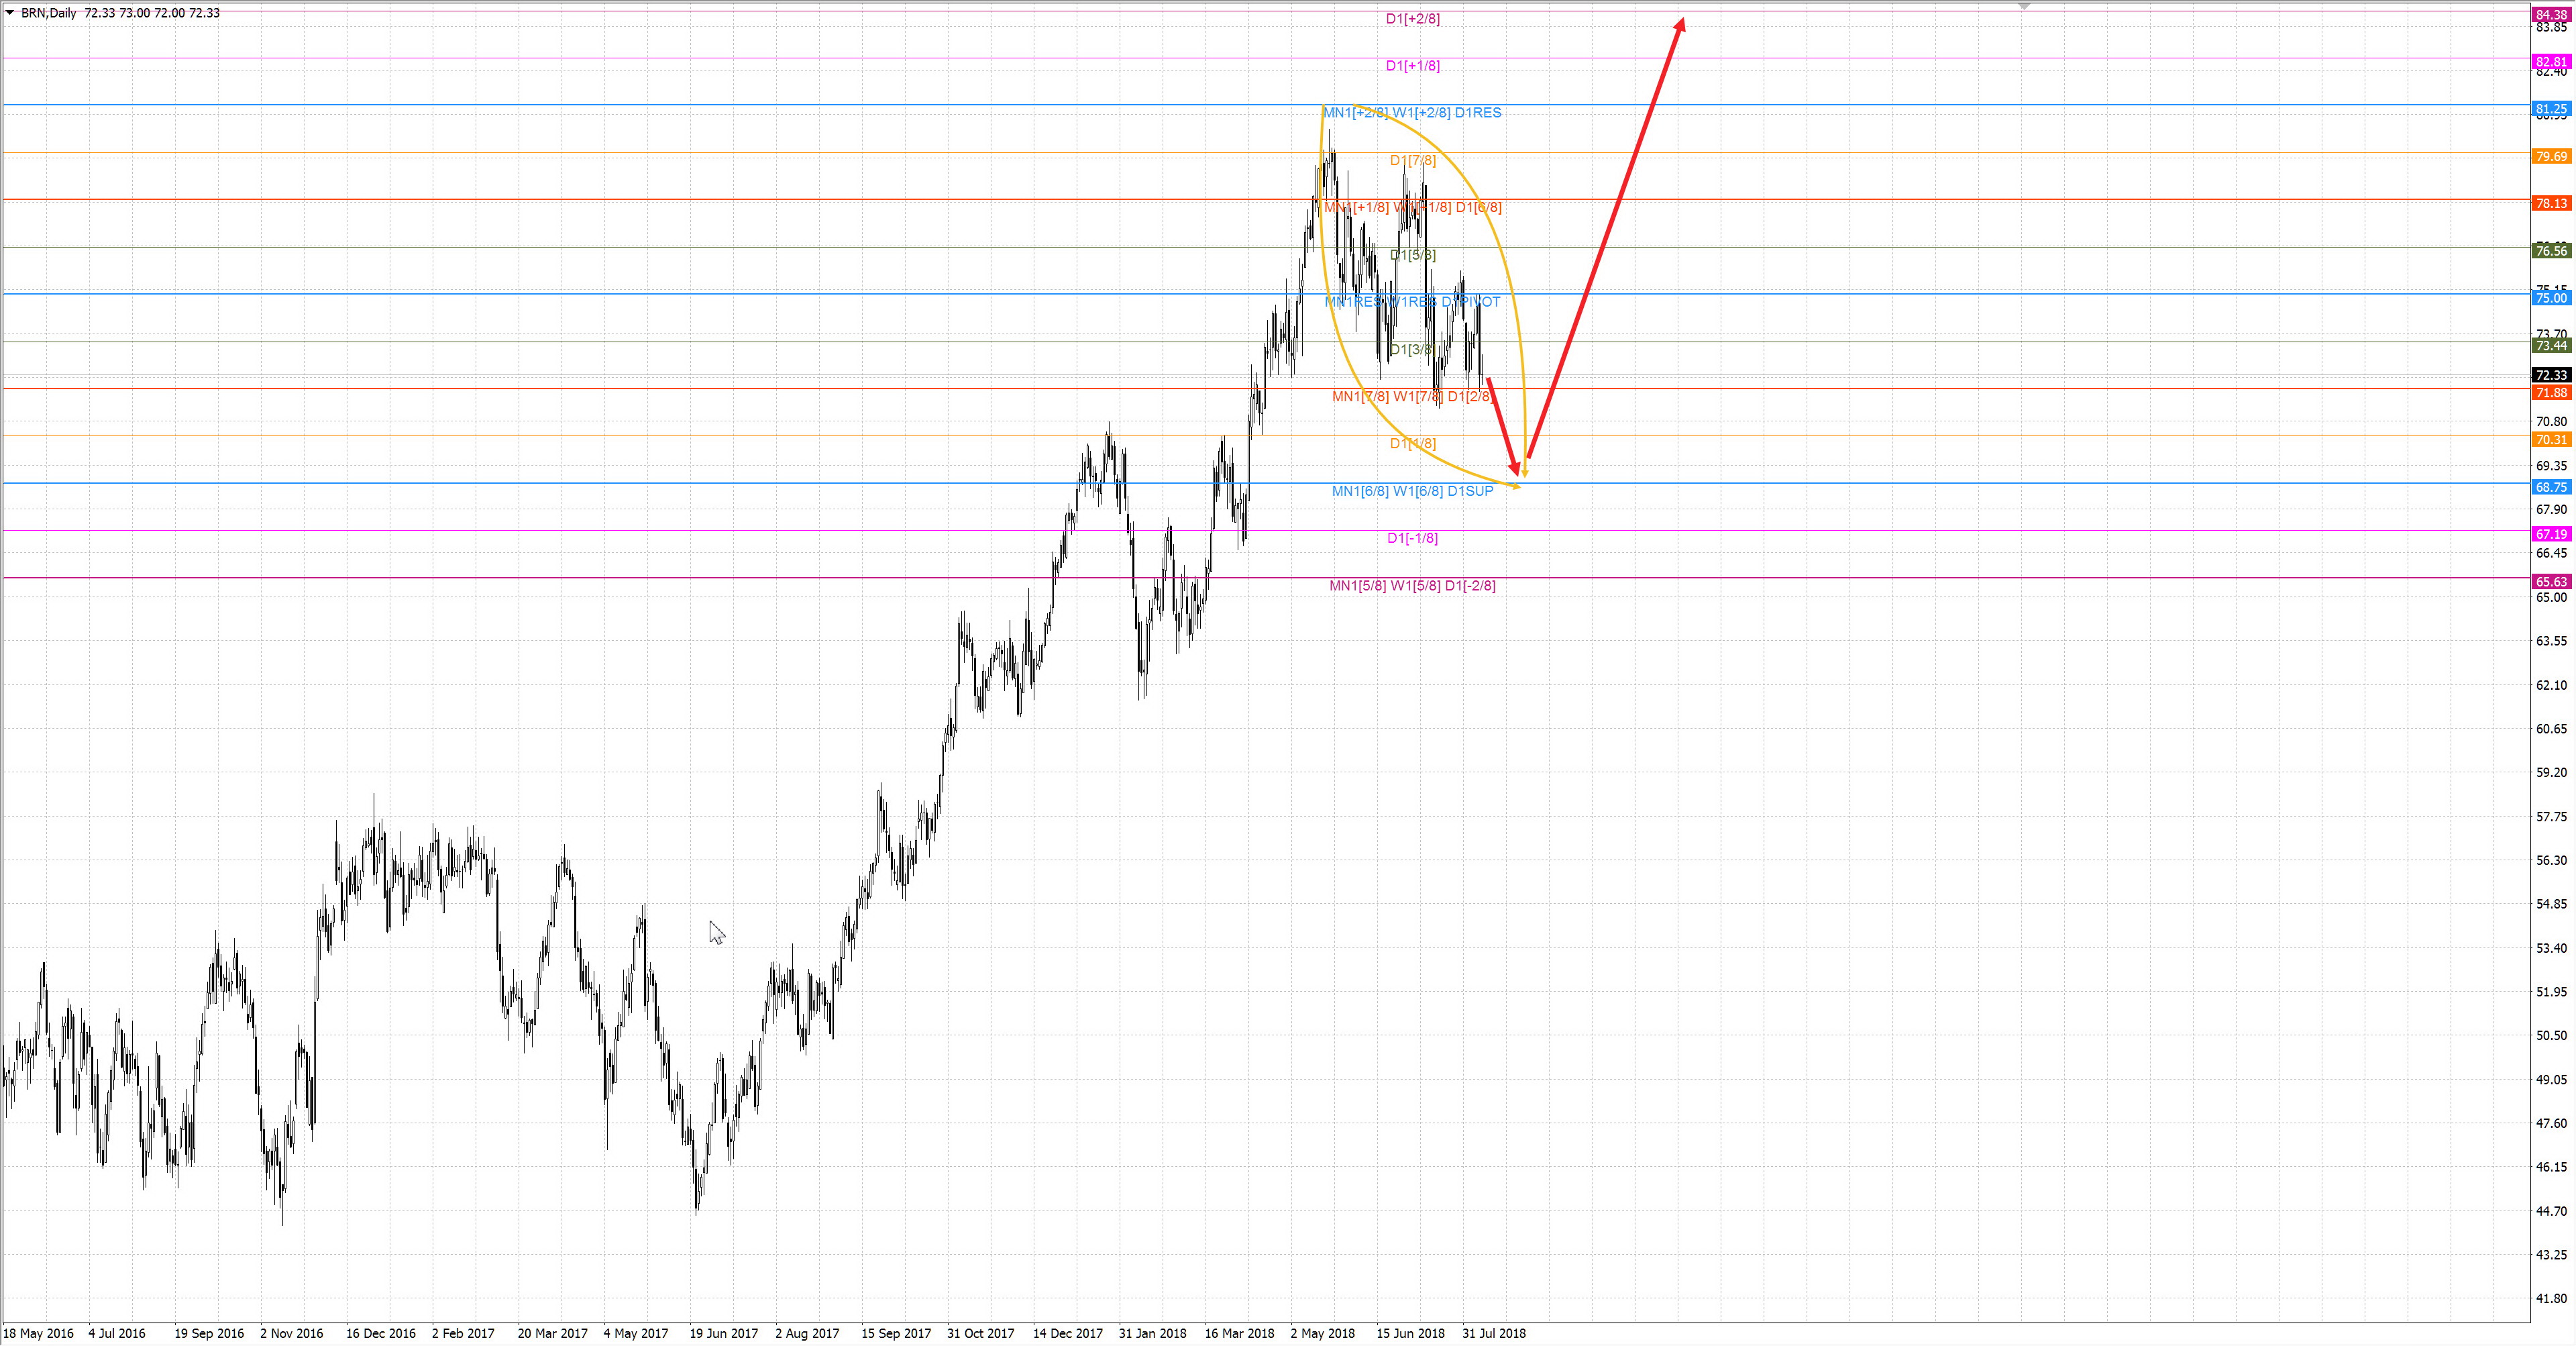Select the D1[+1/8] level label
The height and width of the screenshot is (1346, 2576).
(x=1412, y=66)
